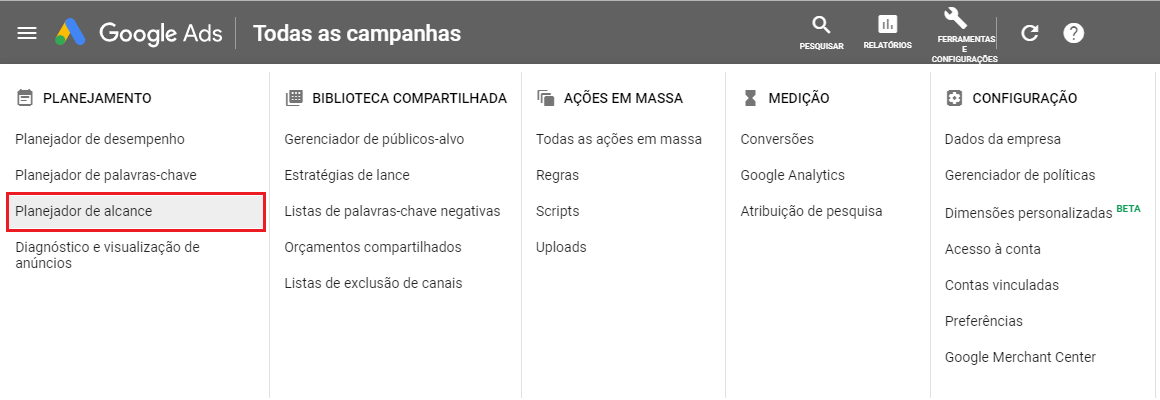The image size is (1160, 400).
Task: Open Scripts under Ações em massa
Action: pos(557,211)
